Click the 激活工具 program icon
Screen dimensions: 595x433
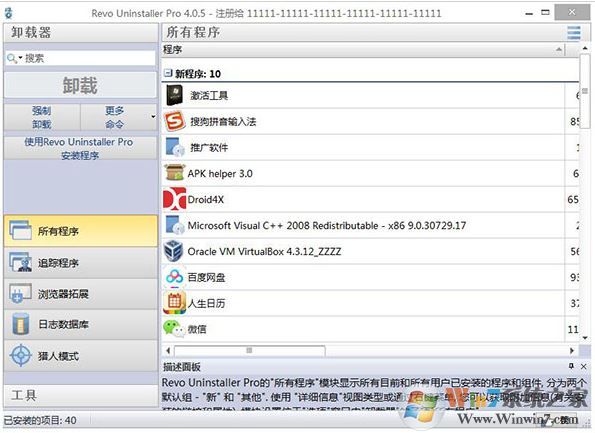(175, 95)
